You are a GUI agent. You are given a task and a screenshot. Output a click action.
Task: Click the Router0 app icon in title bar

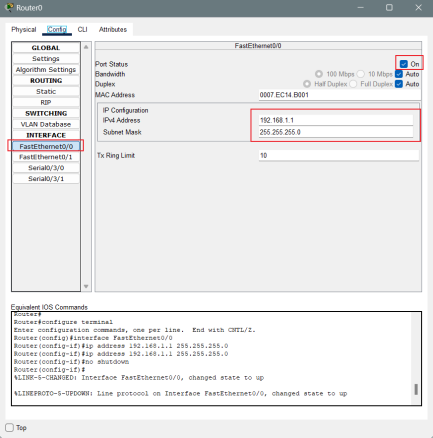click(9, 7)
